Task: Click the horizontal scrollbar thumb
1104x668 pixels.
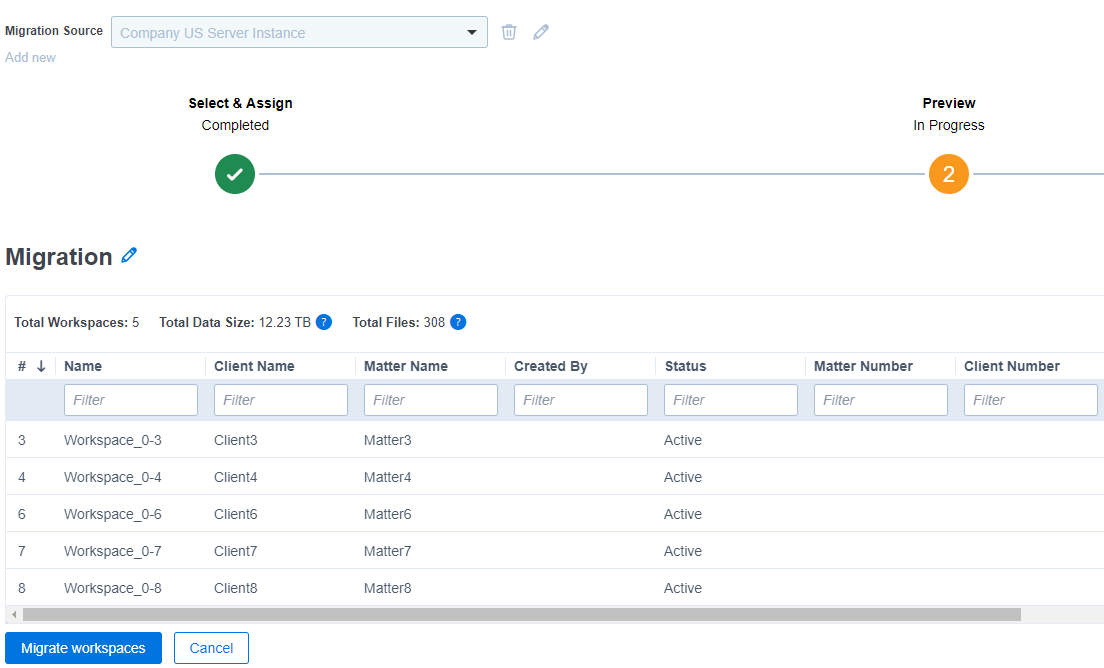Action: point(522,615)
